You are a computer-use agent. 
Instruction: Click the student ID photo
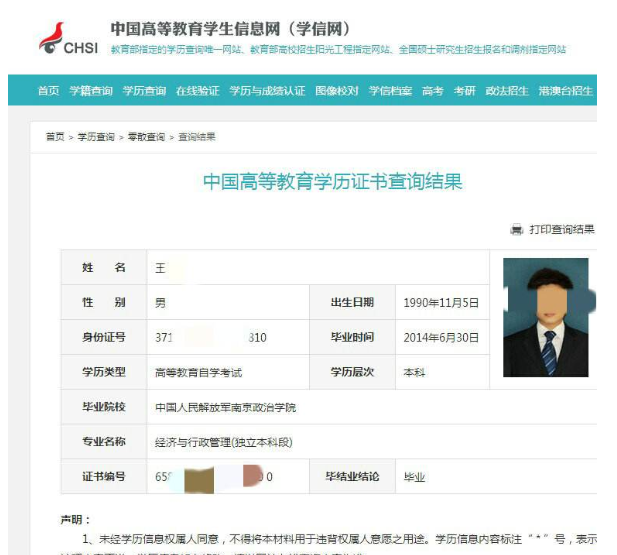click(x=546, y=317)
